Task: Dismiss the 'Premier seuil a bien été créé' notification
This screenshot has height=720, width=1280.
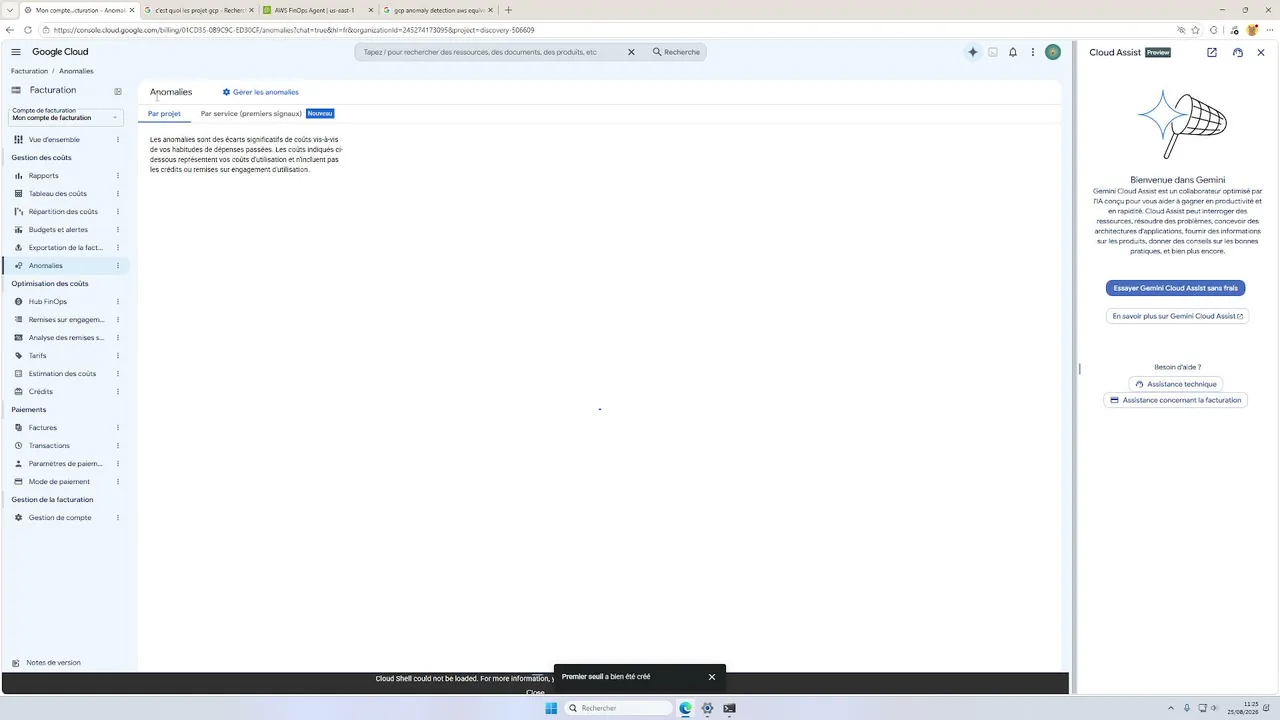Action: click(712, 677)
